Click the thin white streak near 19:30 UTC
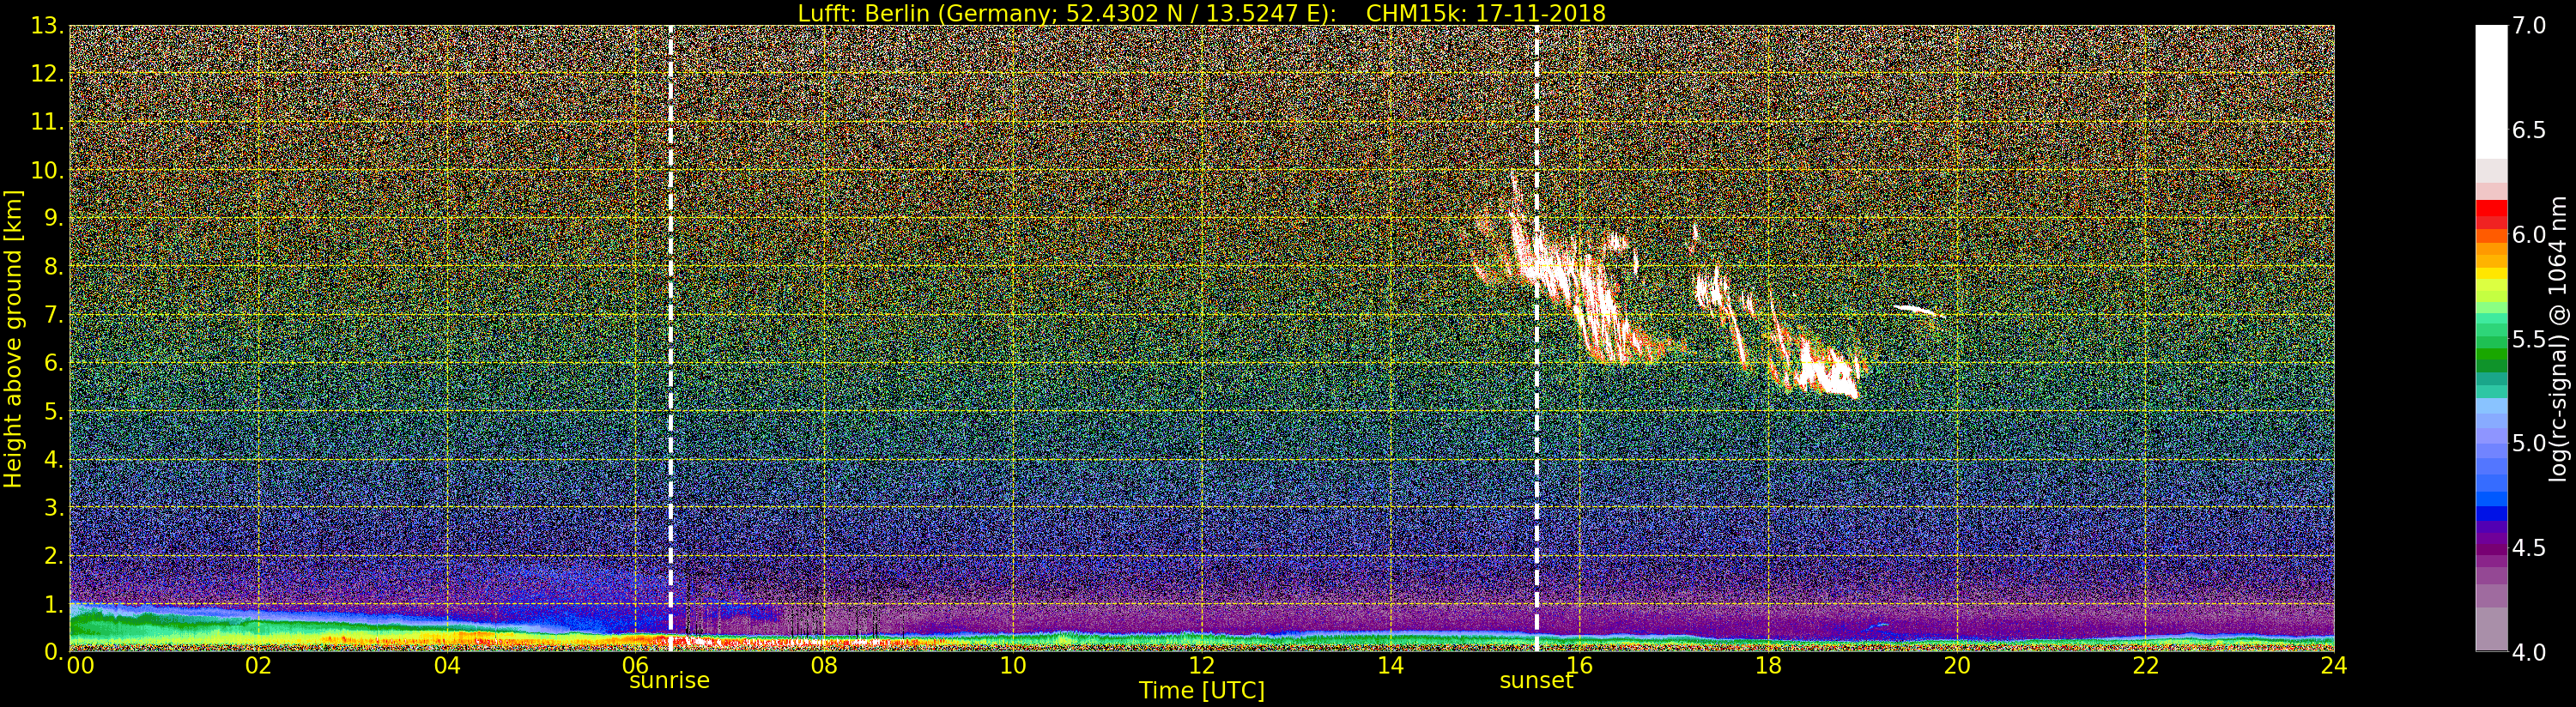This screenshot has height=707, width=2576. point(1912,309)
